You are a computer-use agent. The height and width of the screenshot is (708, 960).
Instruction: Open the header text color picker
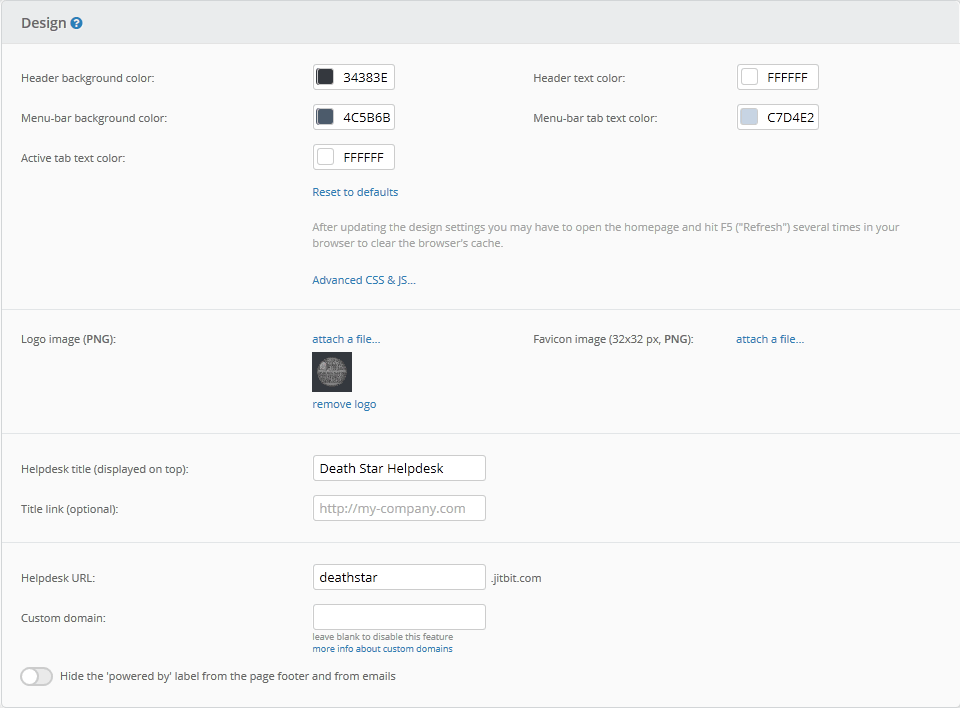[x=749, y=76]
